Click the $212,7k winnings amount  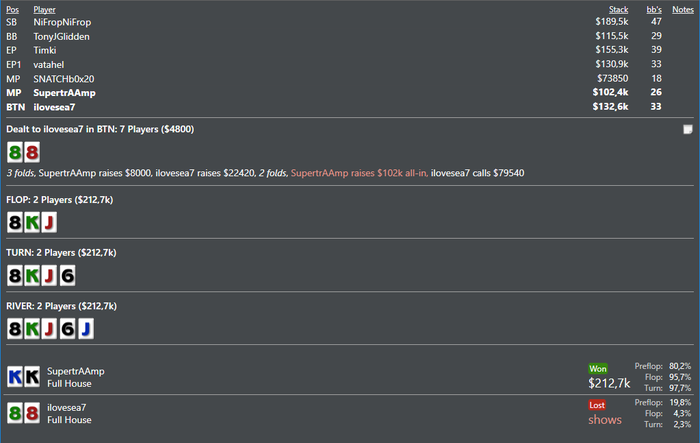point(609,383)
